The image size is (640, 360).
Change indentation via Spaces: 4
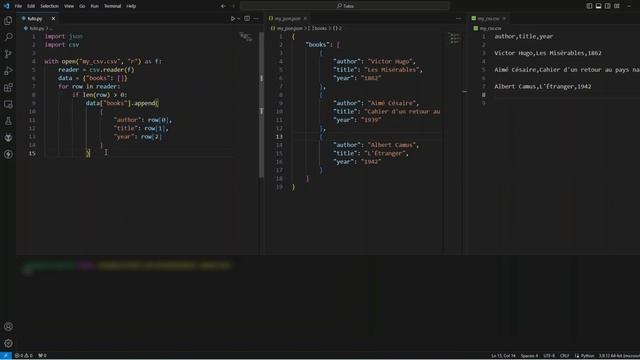529,356
